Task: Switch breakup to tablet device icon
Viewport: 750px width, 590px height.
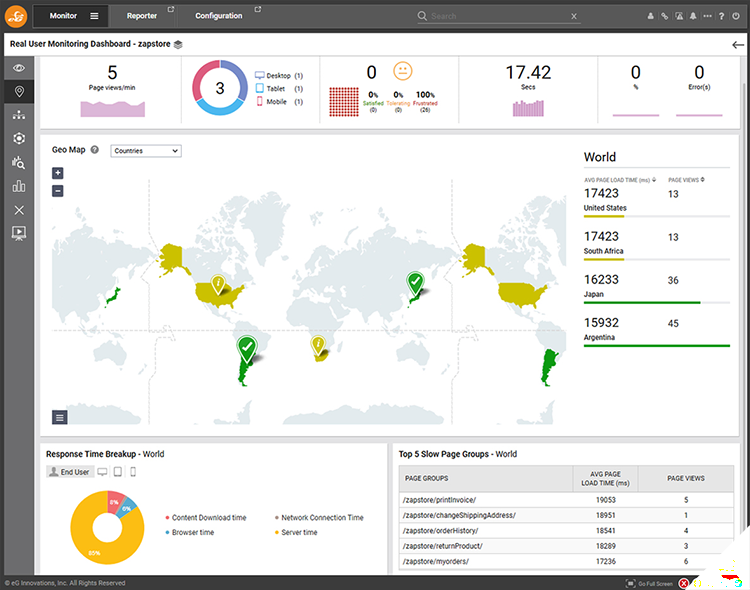Action: tap(118, 472)
